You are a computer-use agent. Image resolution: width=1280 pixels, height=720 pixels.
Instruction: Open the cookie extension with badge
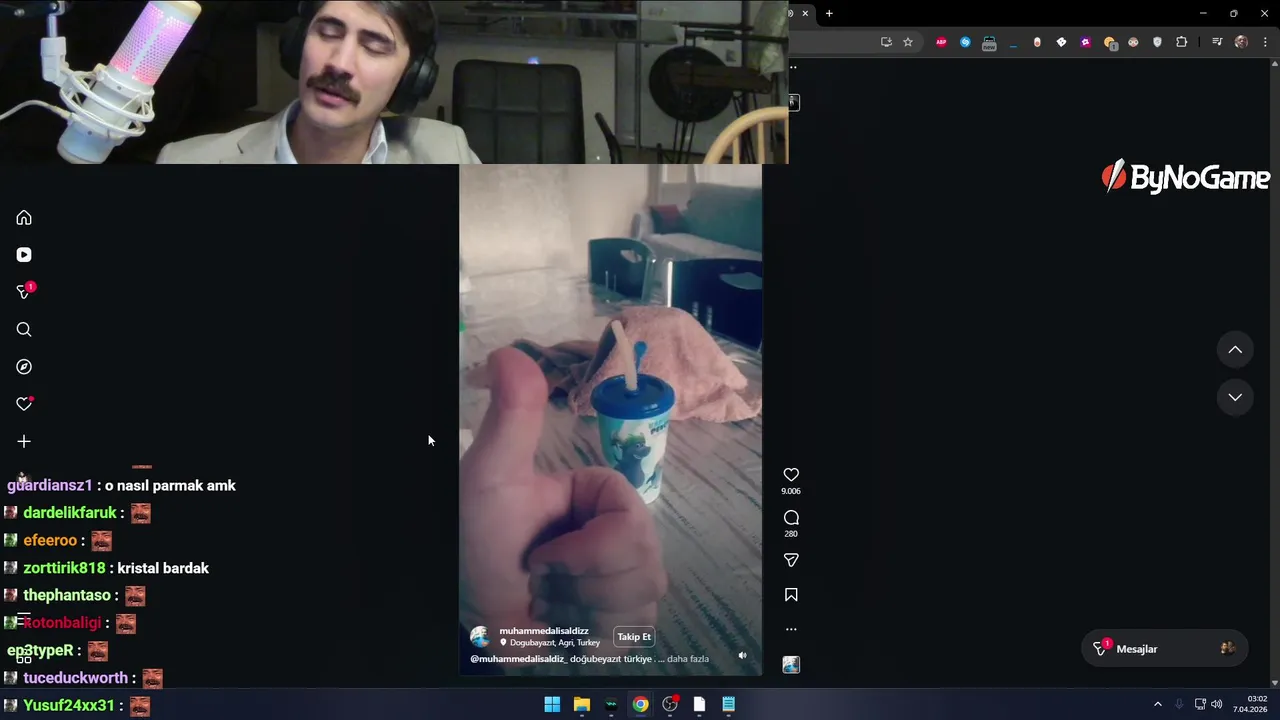coord(1109,43)
